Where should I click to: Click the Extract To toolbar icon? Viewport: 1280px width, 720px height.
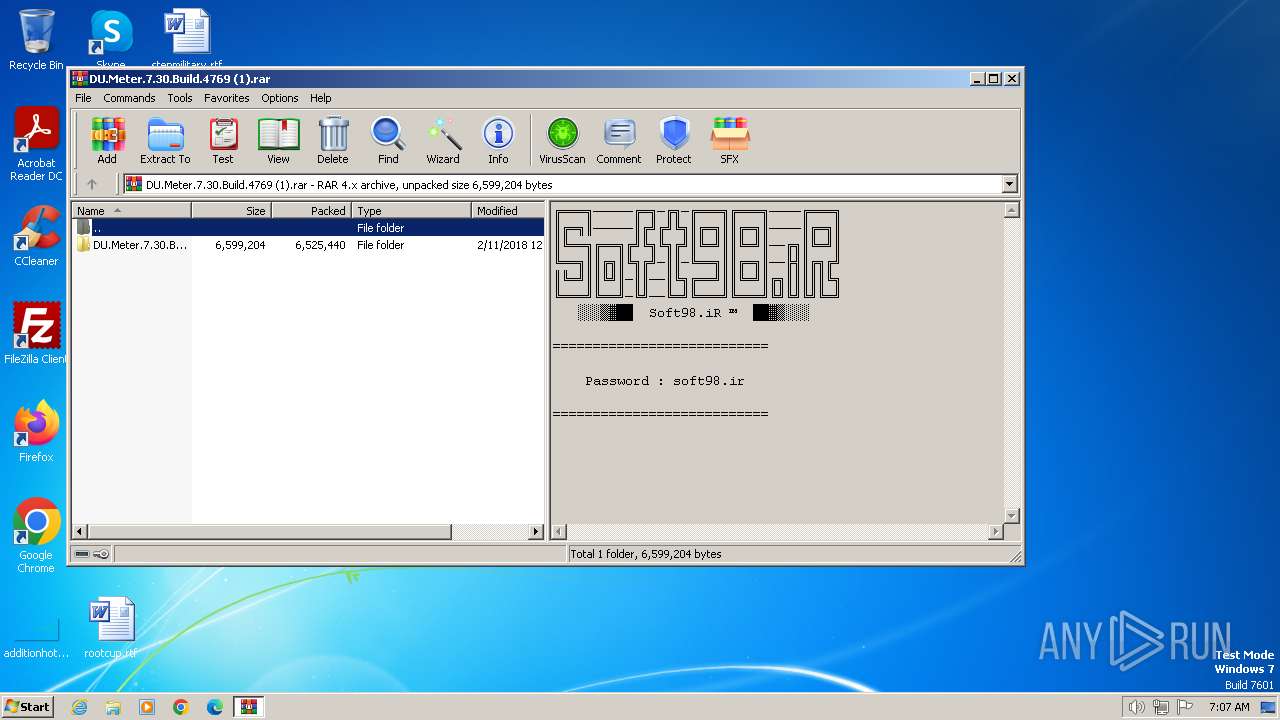(x=165, y=140)
